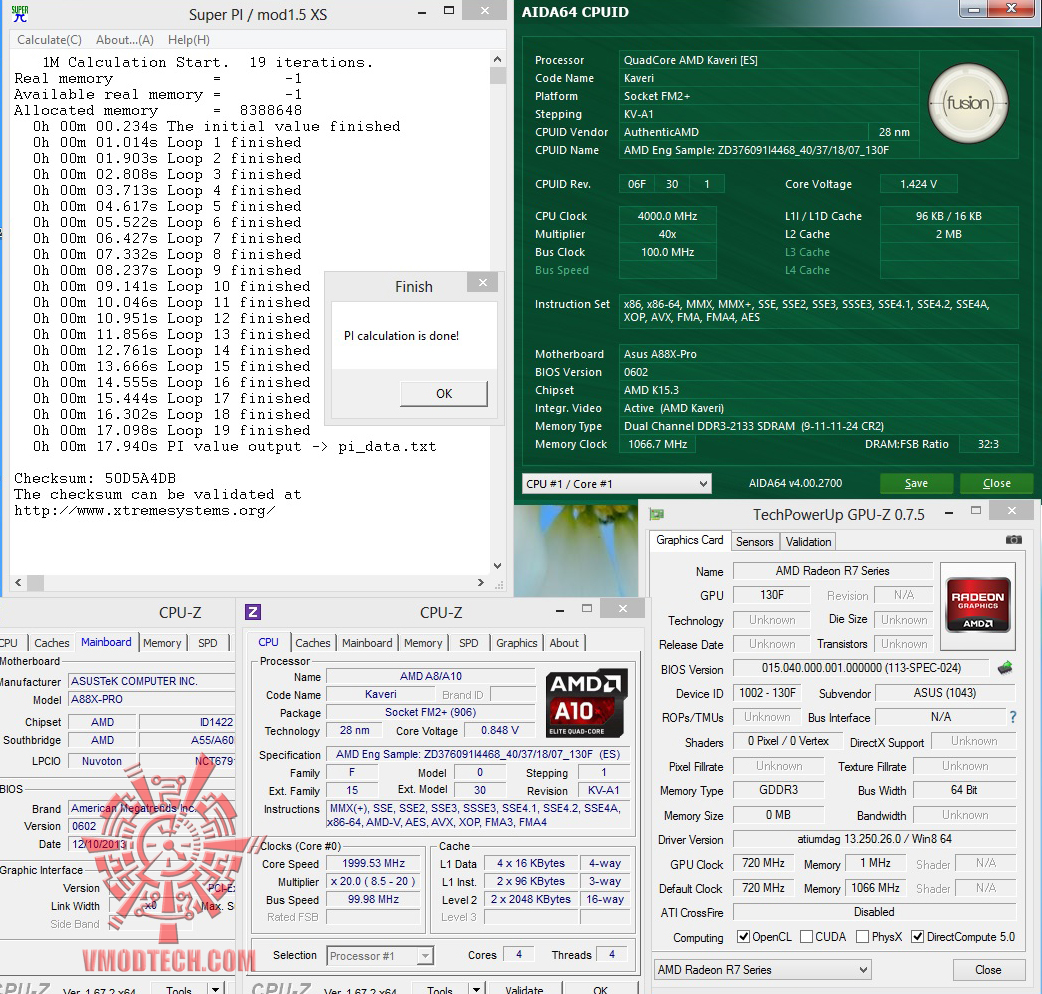Click the Memory Type GDDR3 field in GPU-Z

pos(778,790)
